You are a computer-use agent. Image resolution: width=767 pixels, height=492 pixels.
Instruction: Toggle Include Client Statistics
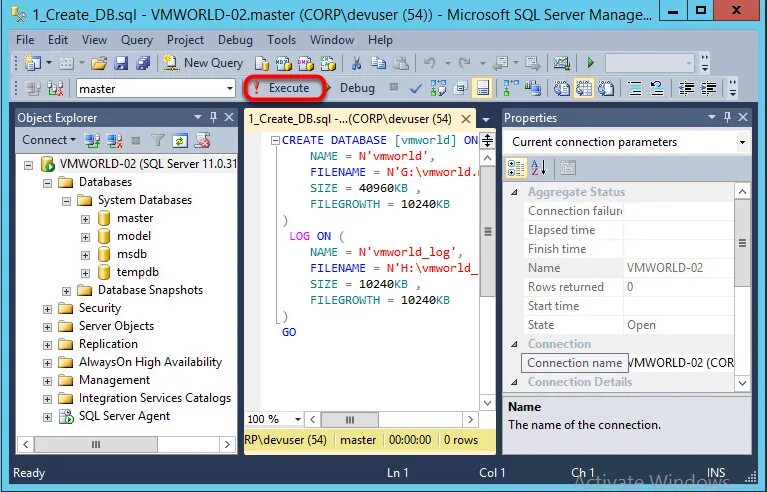coord(533,89)
